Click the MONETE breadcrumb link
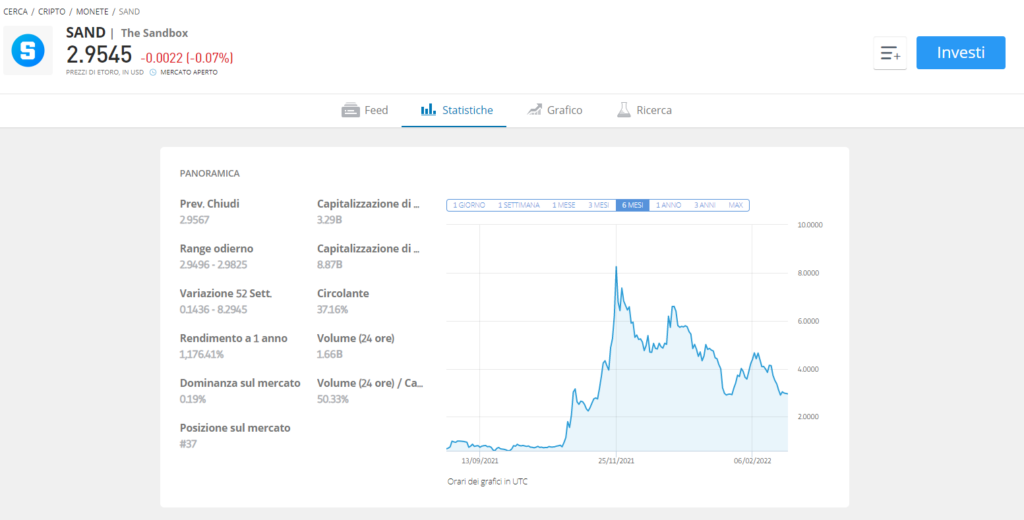 (x=92, y=12)
